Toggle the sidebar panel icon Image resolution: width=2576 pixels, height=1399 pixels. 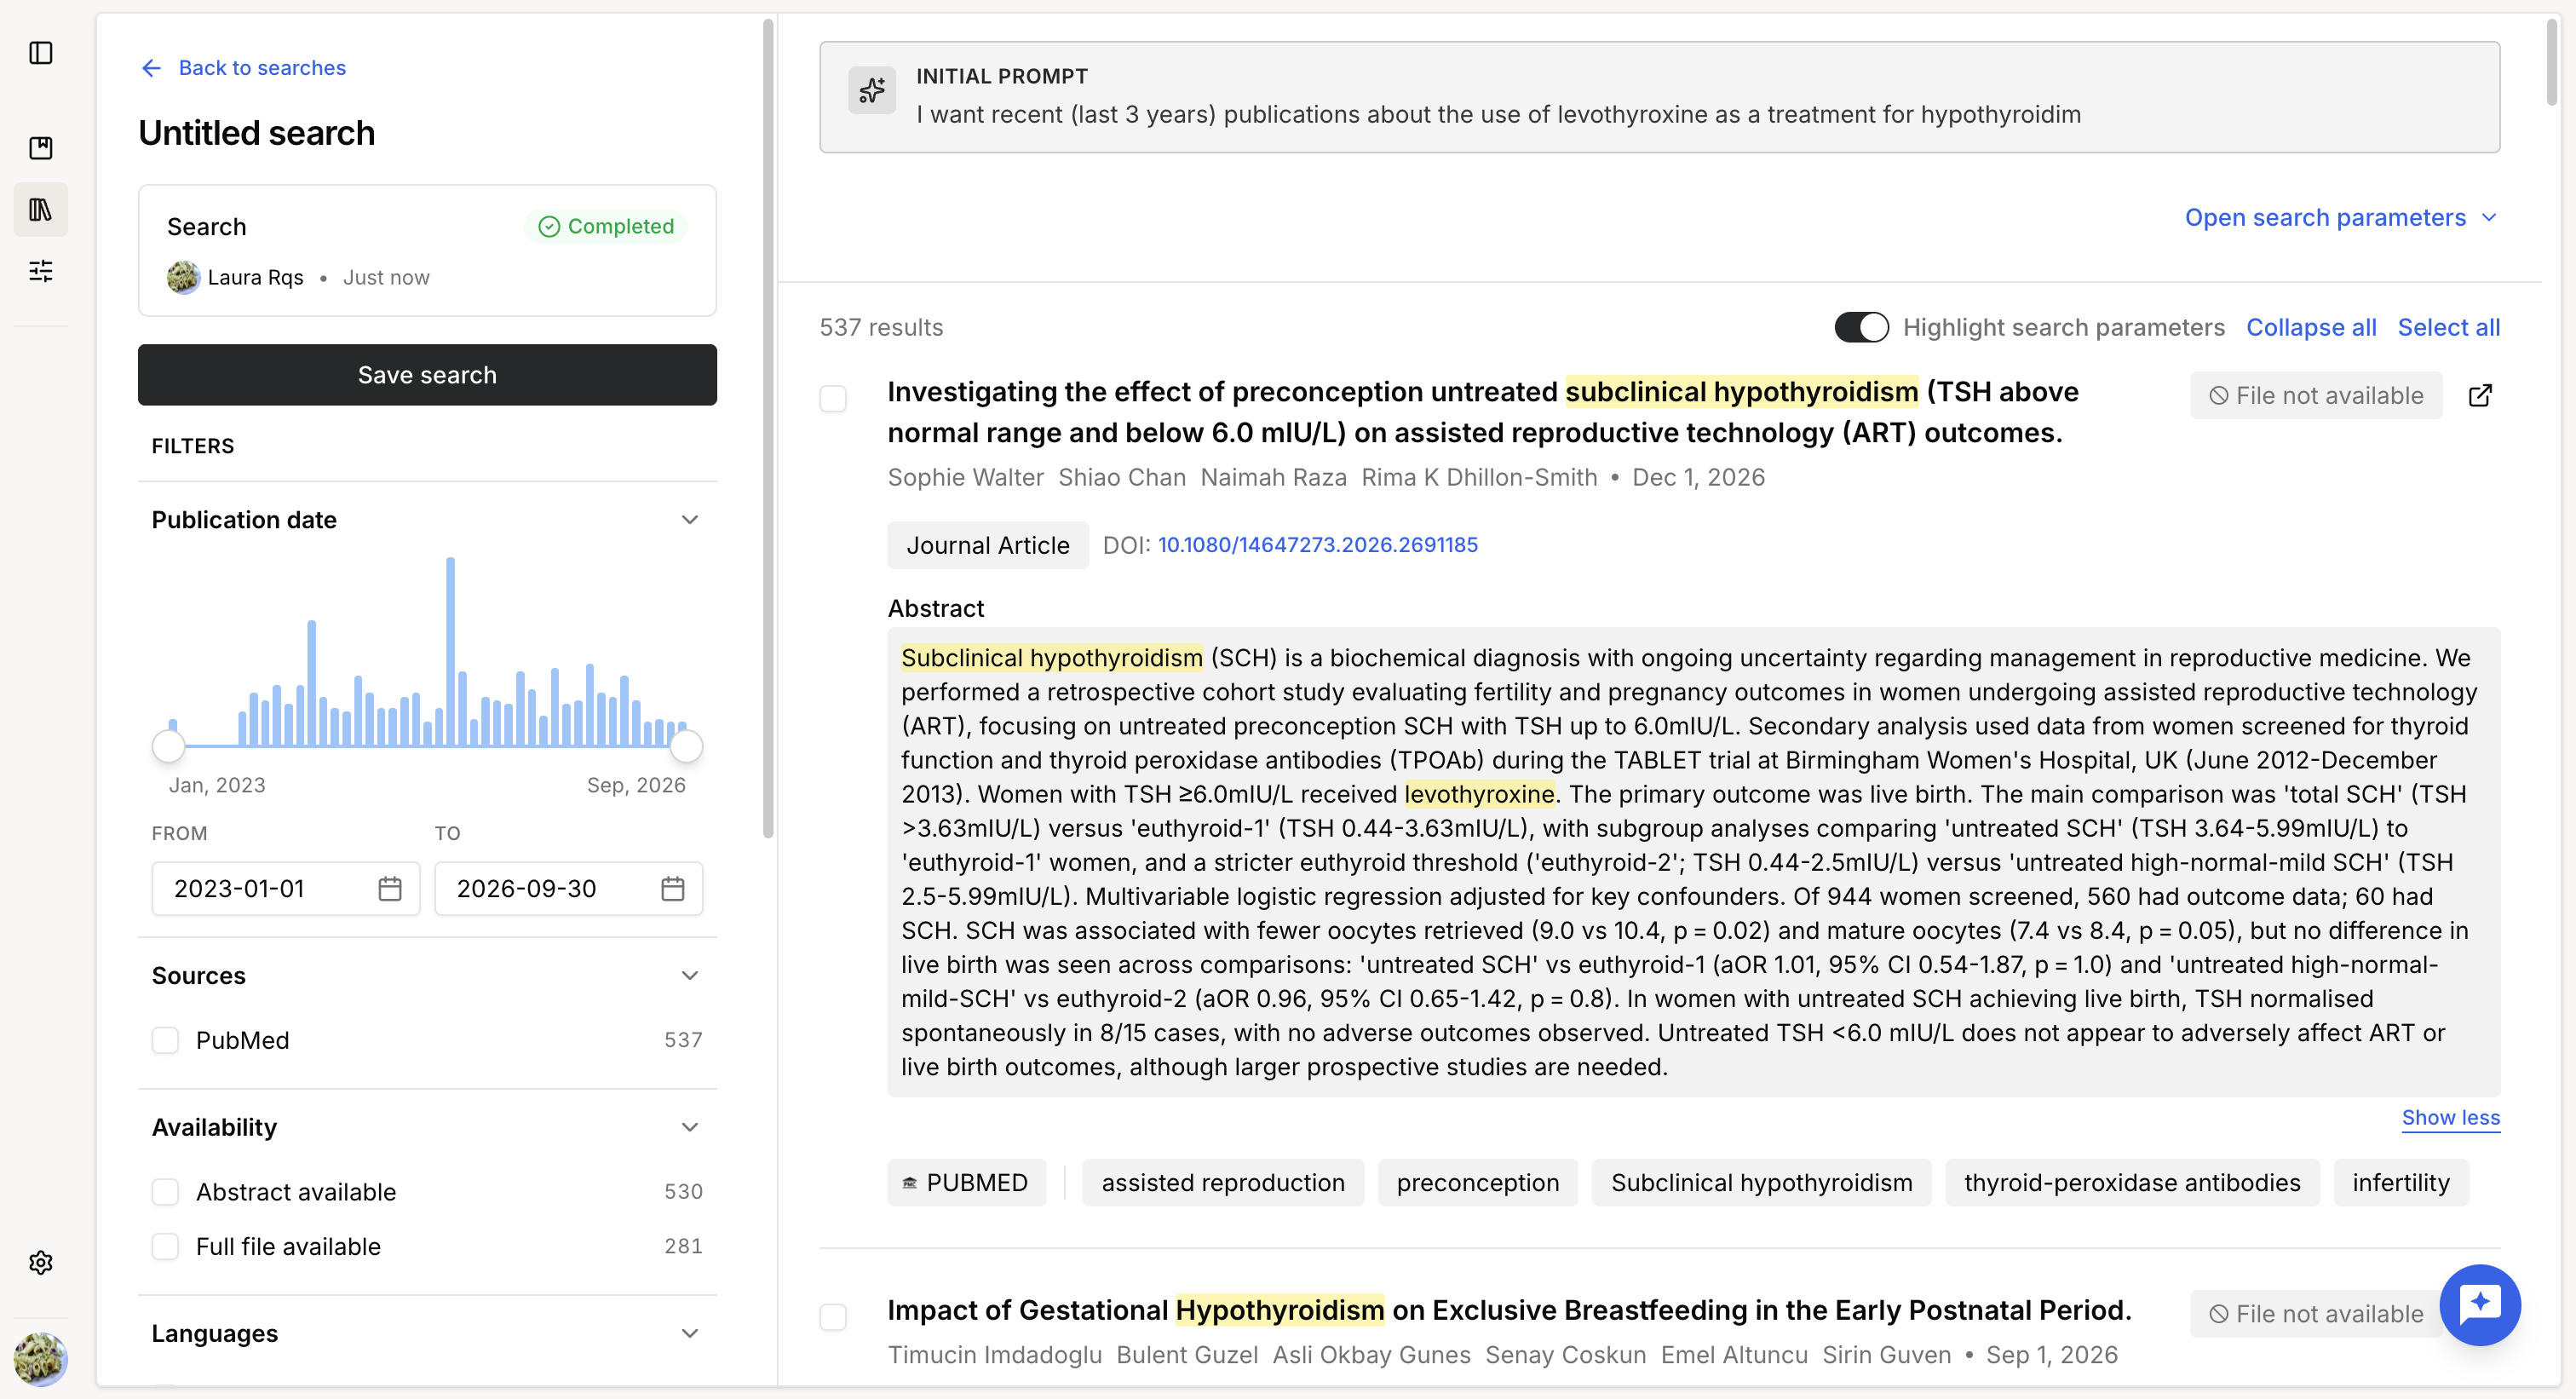[x=41, y=53]
